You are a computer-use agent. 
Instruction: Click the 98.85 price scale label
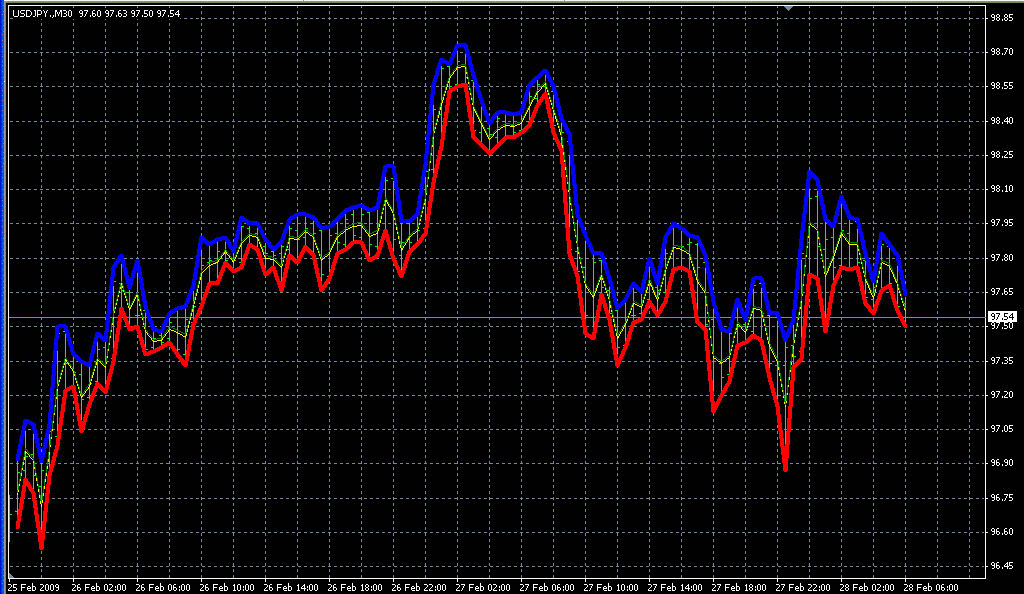pos(1001,18)
